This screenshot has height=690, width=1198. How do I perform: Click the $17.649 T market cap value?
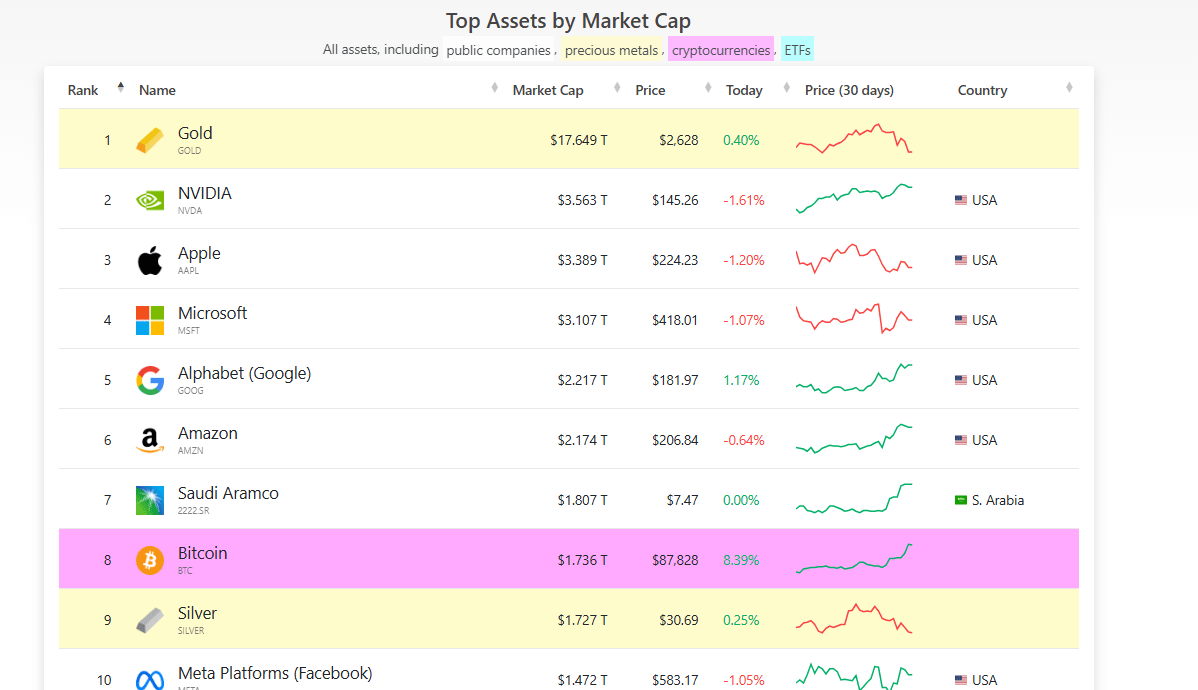pos(578,140)
